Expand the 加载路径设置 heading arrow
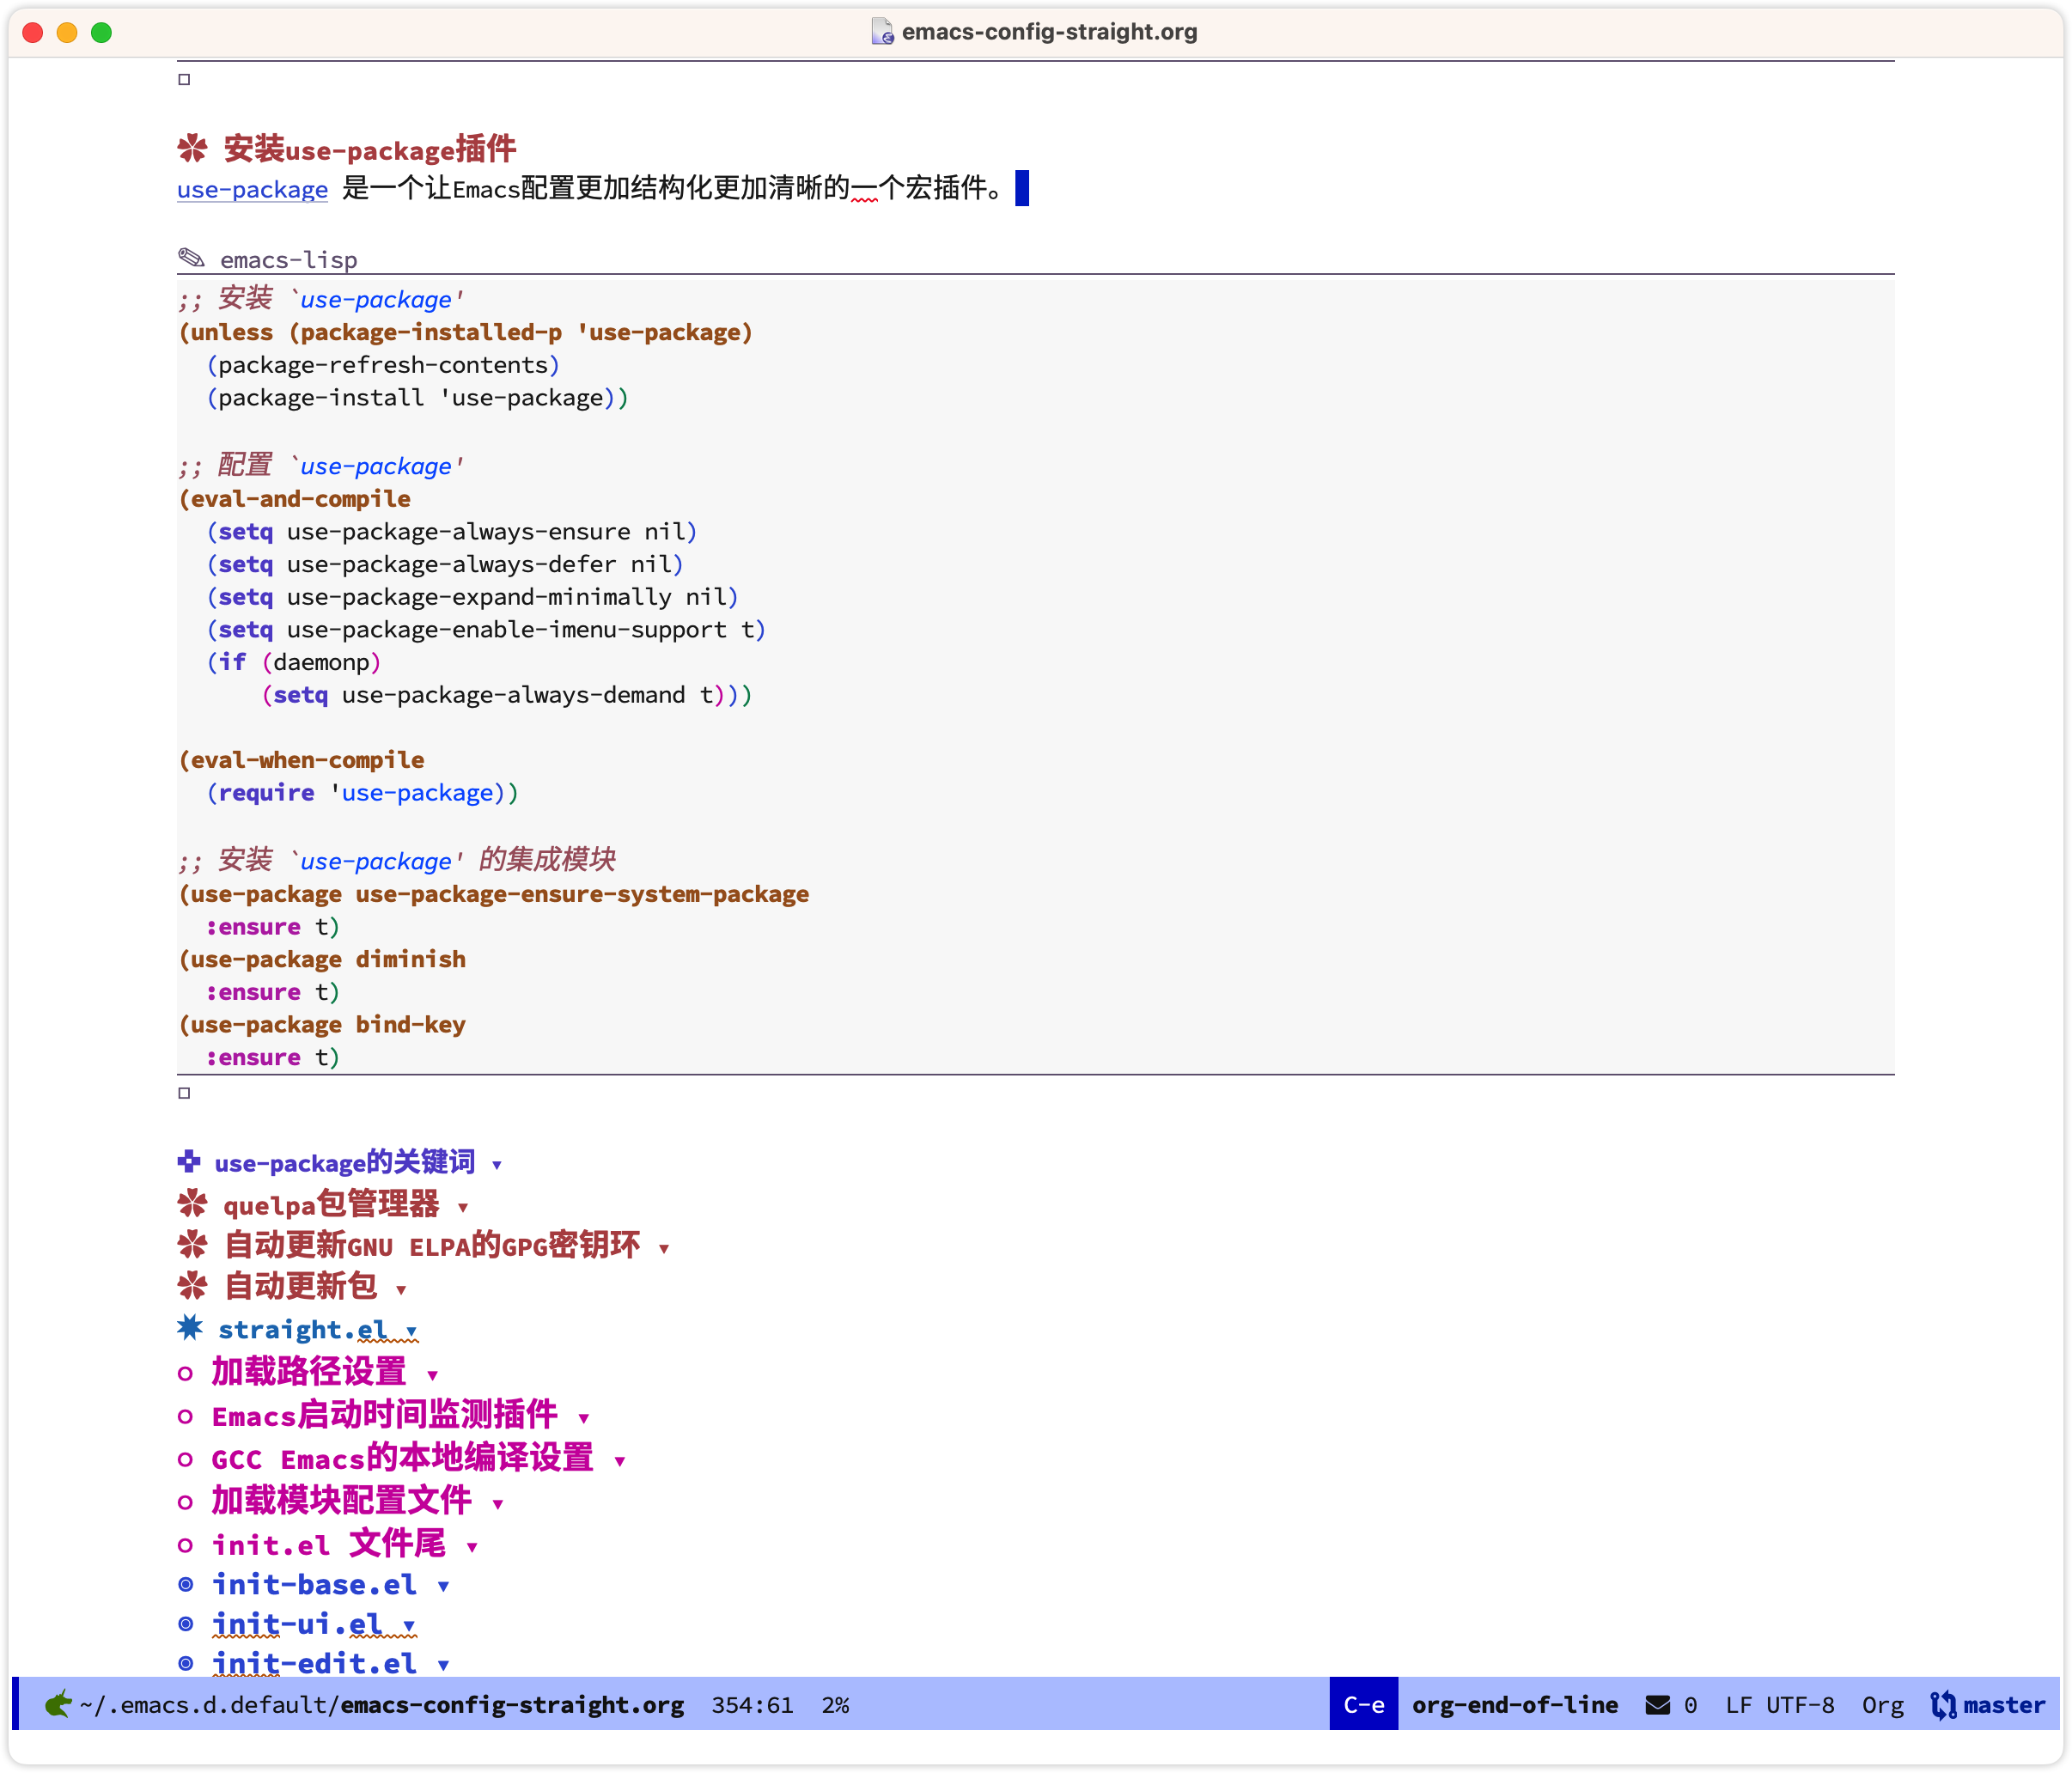Image resolution: width=2072 pixels, height=1773 pixels. pyautogui.click(x=433, y=1376)
